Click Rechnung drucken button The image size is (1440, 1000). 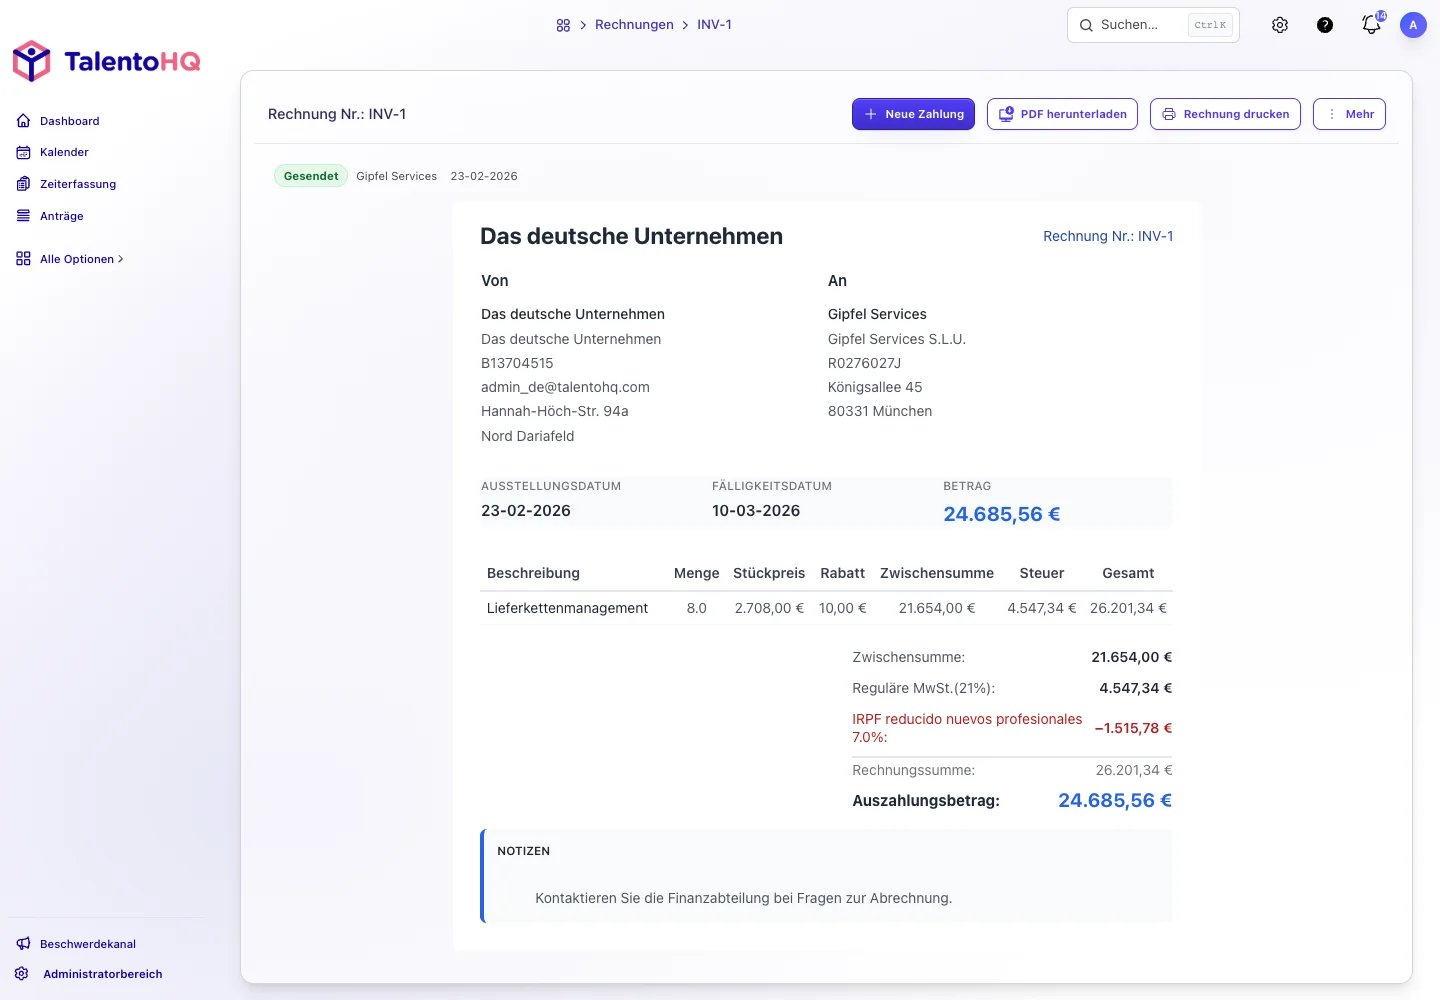tap(1225, 114)
